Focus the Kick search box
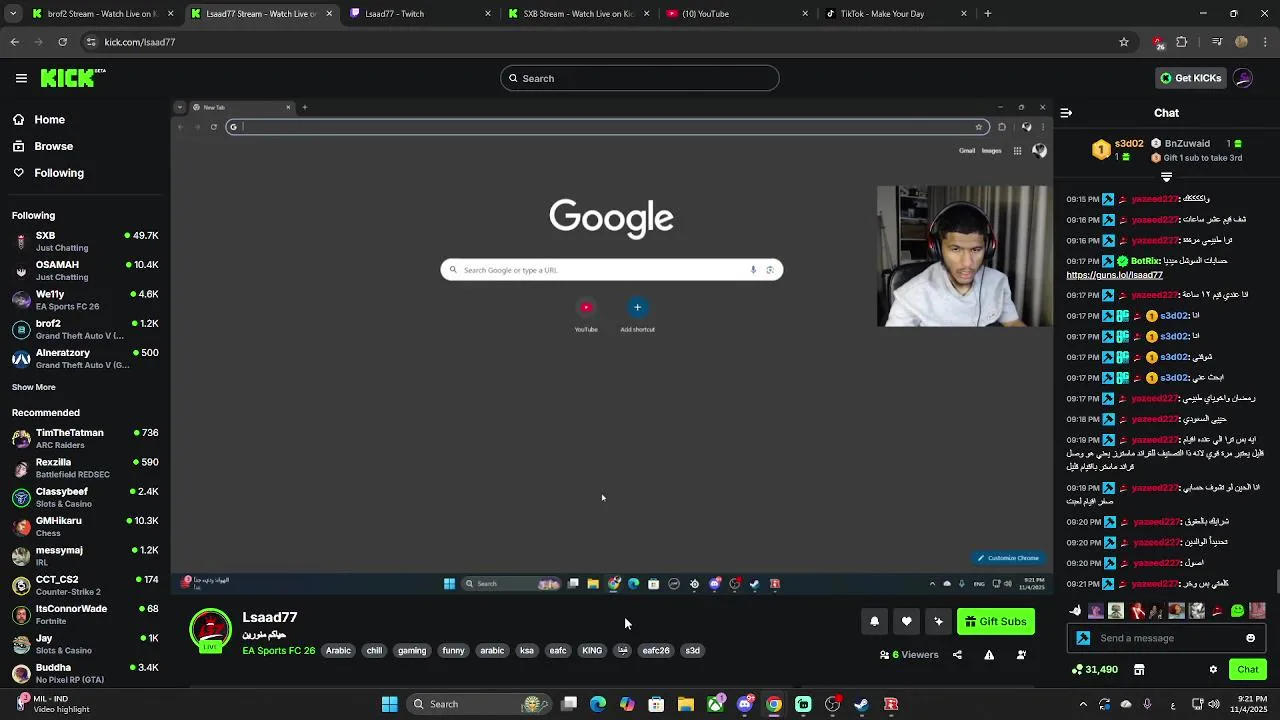1280x720 pixels. click(x=640, y=78)
